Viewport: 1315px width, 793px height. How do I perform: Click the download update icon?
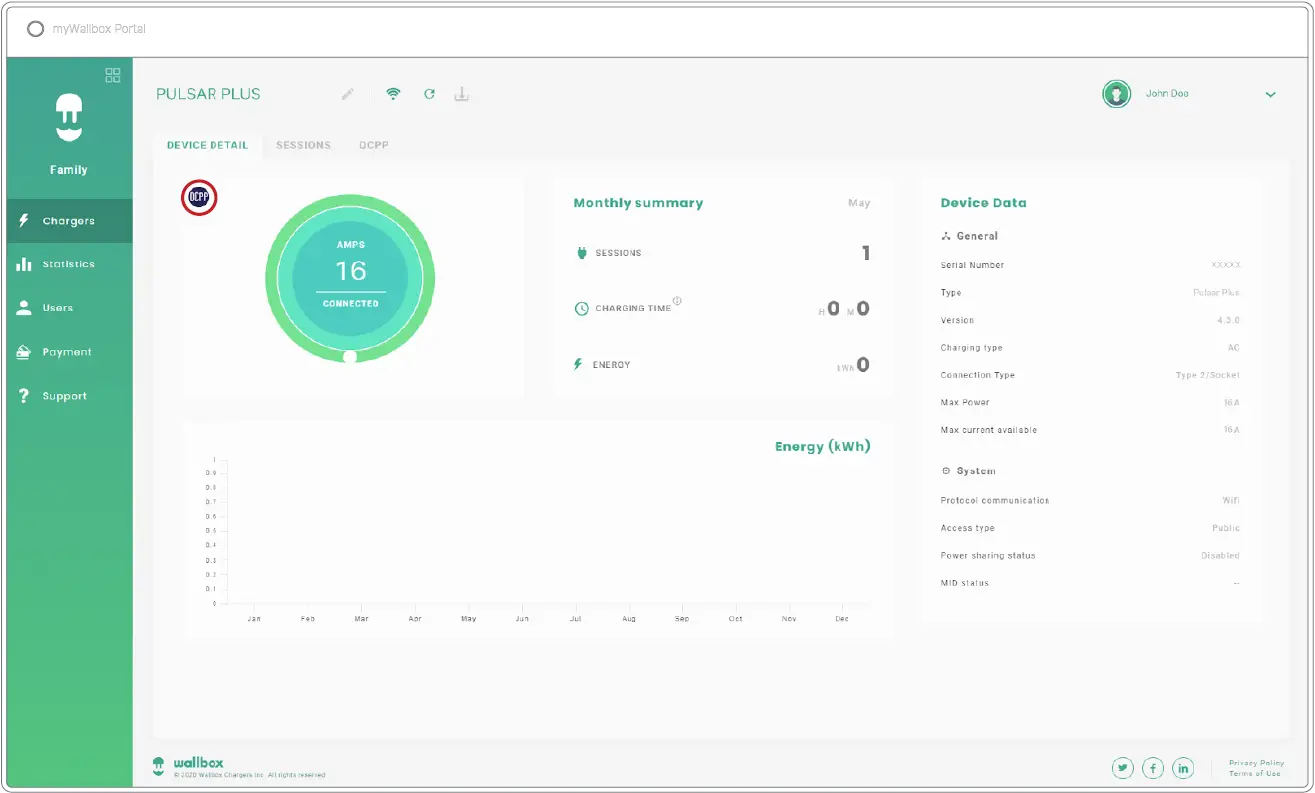coord(461,94)
